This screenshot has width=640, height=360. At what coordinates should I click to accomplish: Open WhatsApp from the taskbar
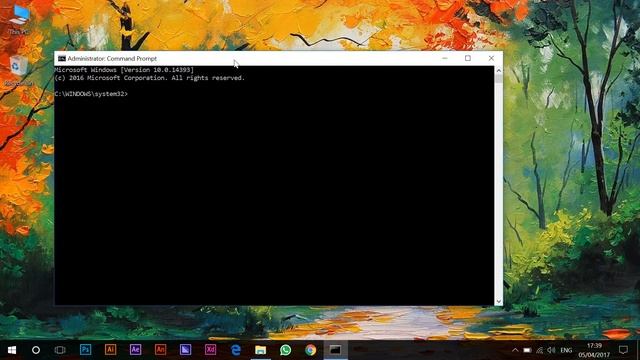285,350
